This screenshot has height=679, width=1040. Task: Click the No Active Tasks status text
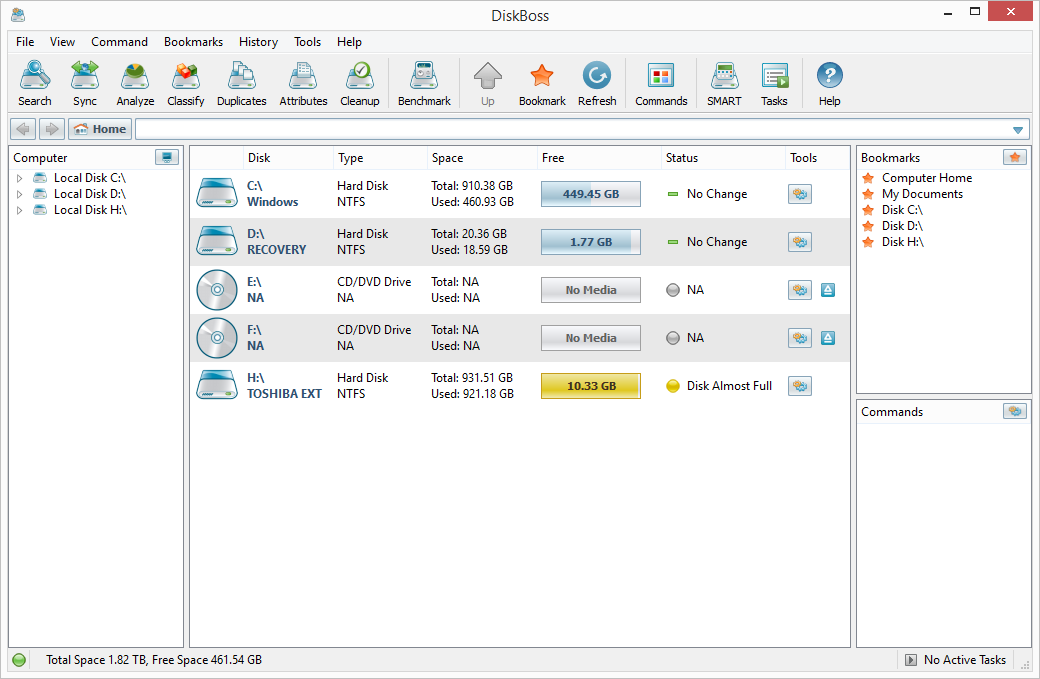(x=964, y=660)
